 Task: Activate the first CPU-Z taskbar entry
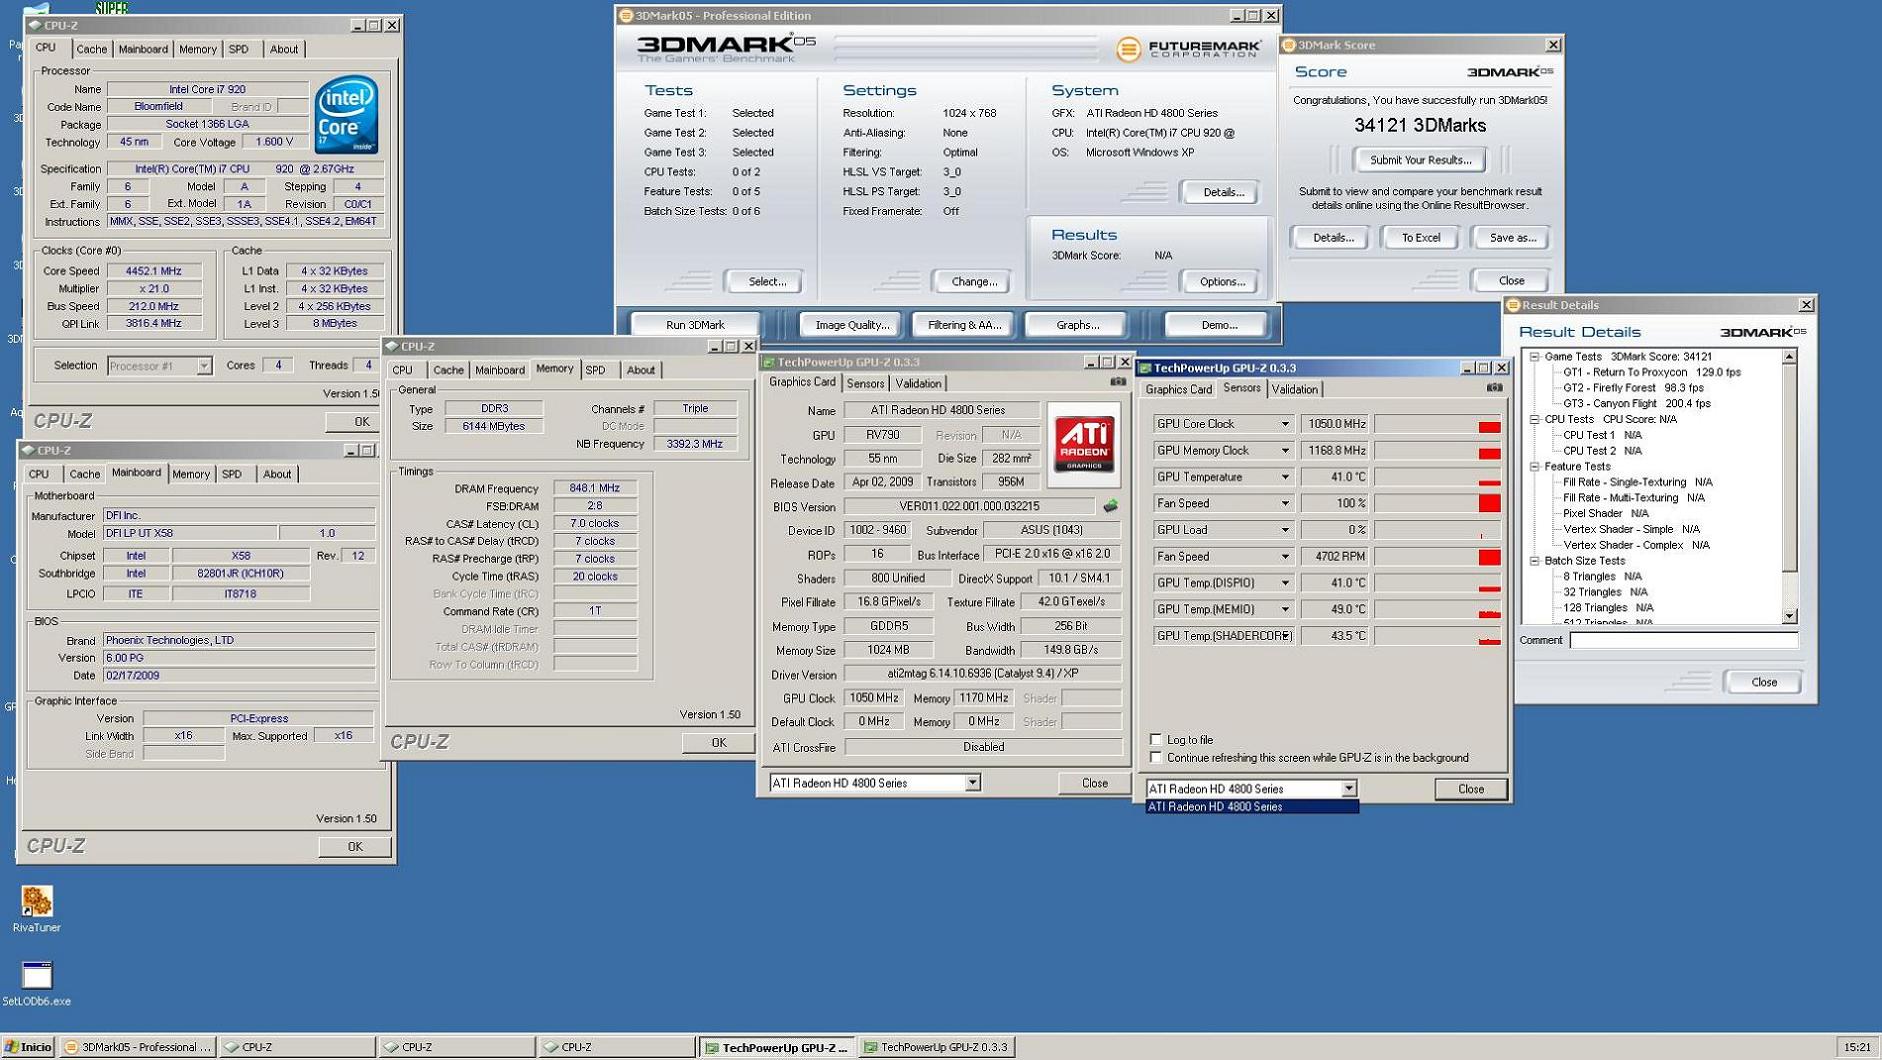click(297, 1047)
